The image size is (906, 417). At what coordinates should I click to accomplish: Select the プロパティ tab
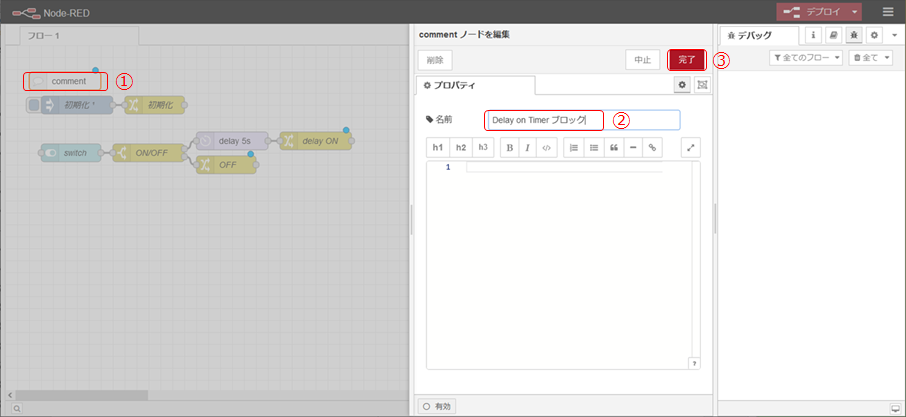click(x=475, y=86)
